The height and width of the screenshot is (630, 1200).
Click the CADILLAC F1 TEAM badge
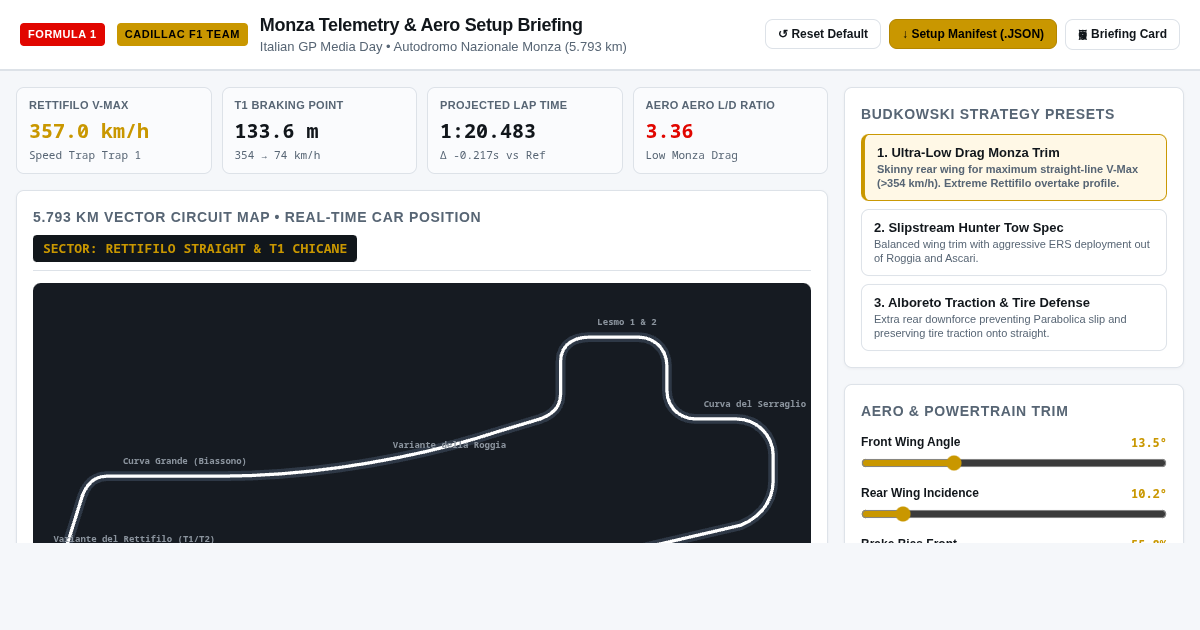point(182,34)
